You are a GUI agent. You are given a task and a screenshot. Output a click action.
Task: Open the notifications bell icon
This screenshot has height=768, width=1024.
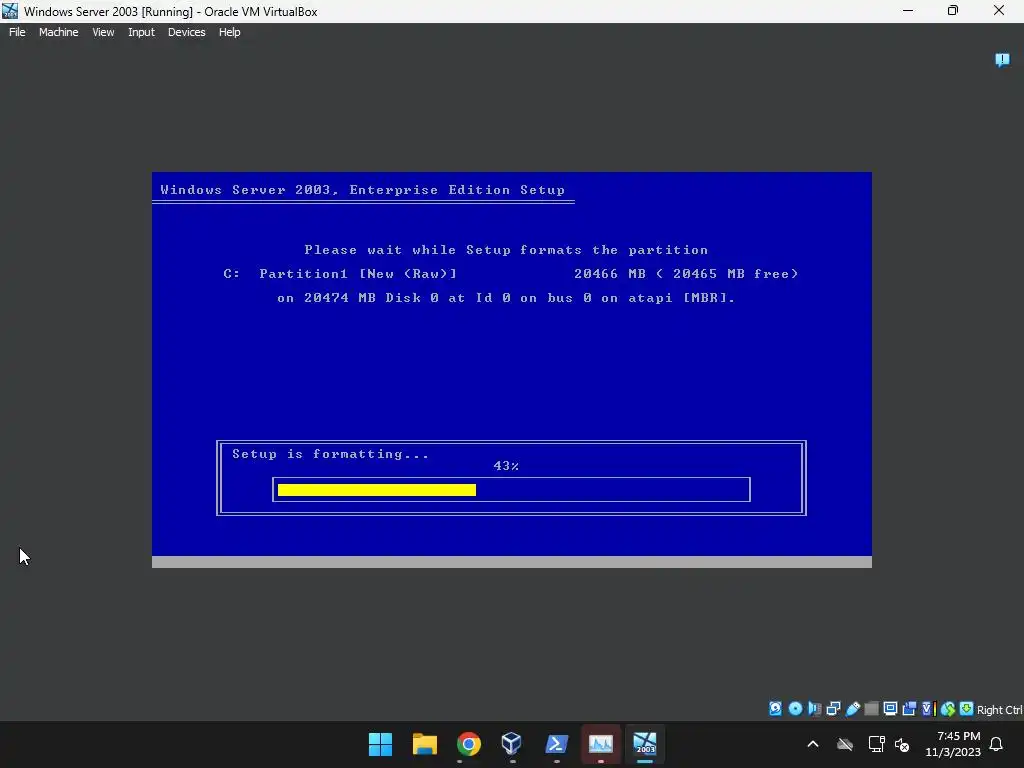[x=997, y=744]
